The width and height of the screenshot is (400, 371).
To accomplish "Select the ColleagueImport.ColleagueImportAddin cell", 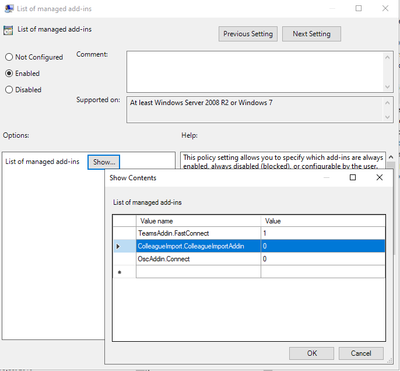I will tap(198, 246).
